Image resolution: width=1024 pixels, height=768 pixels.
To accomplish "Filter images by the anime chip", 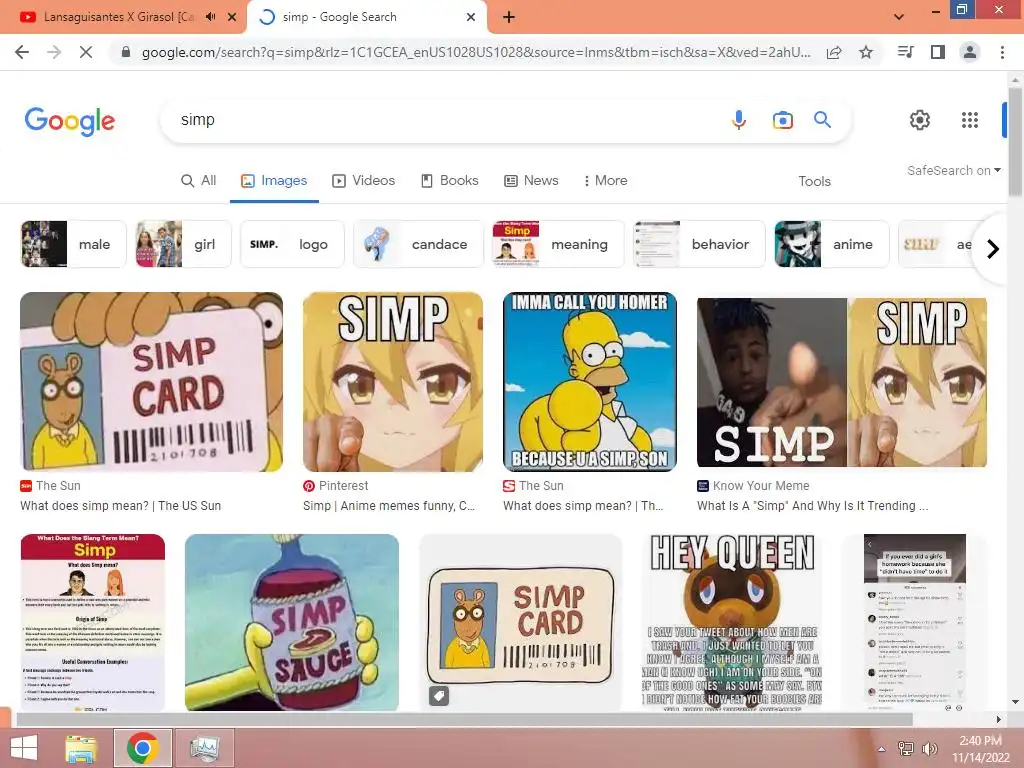I will point(831,244).
